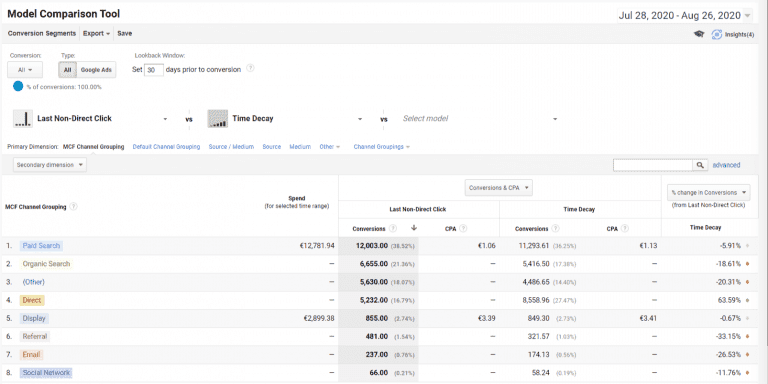Open the education graduation cap icon
The image size is (768, 384).
(x=699, y=34)
